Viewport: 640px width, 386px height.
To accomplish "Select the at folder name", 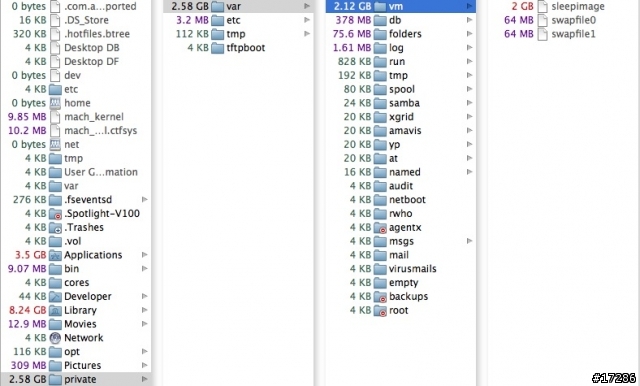I will point(393,158).
